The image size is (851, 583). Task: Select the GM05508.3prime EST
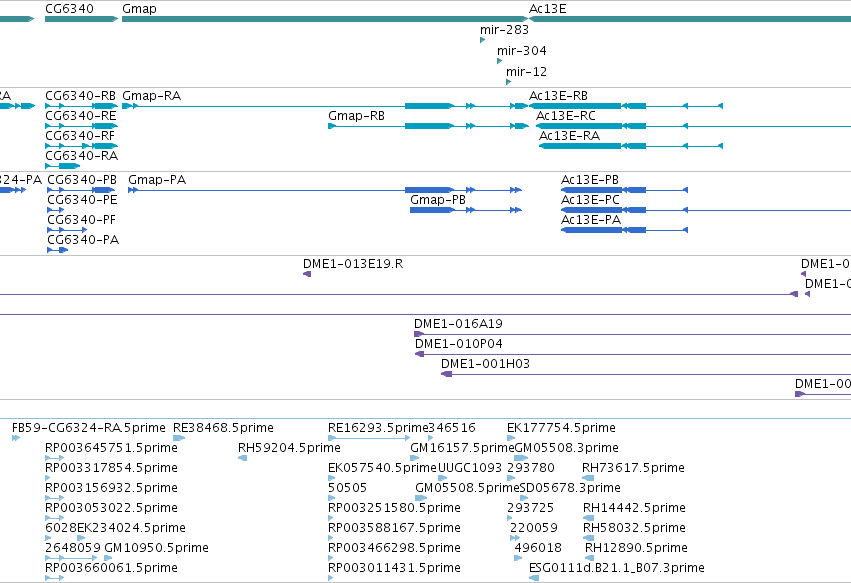(521, 458)
